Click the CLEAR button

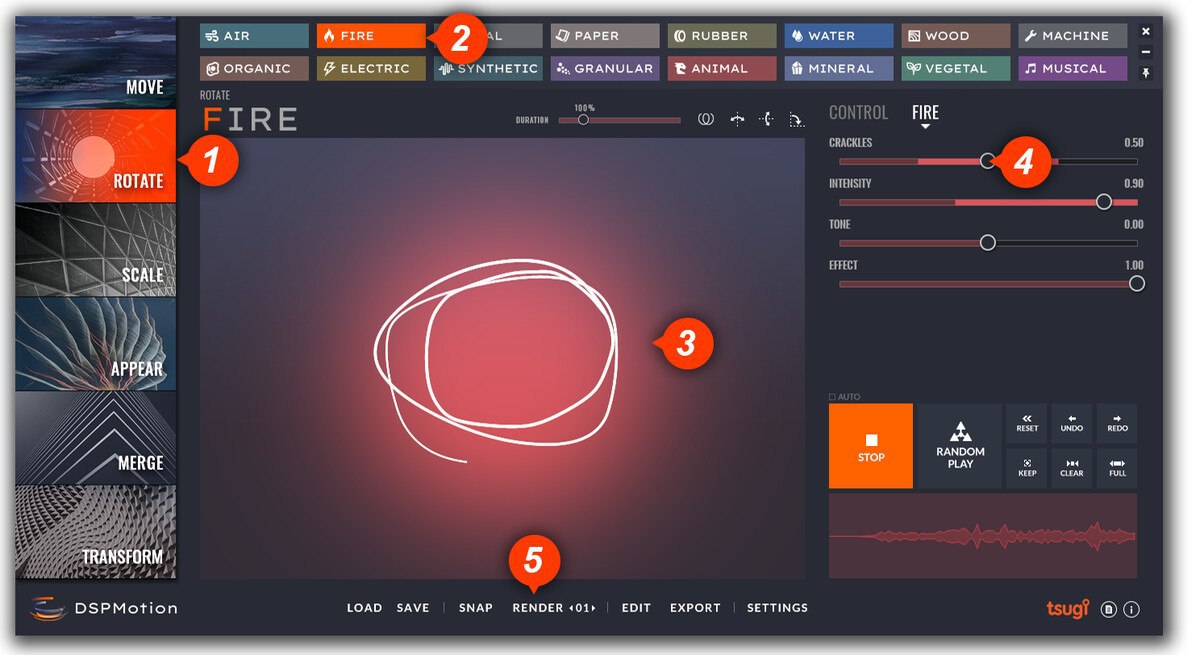(1072, 469)
